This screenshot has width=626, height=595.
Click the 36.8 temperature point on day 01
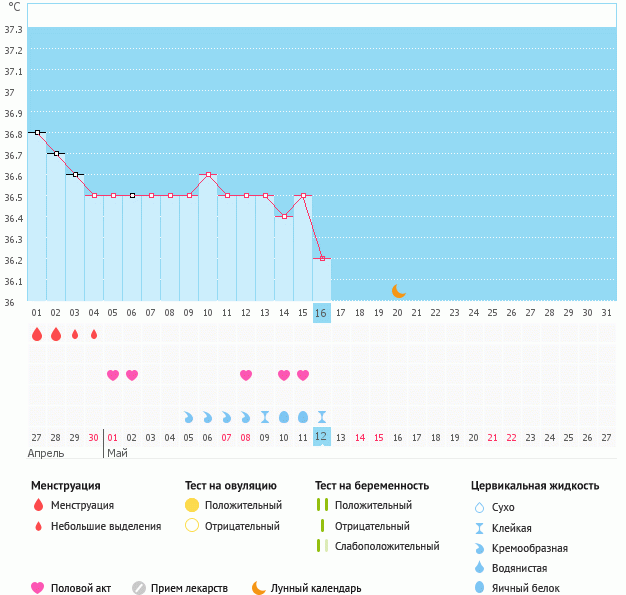pos(37,132)
